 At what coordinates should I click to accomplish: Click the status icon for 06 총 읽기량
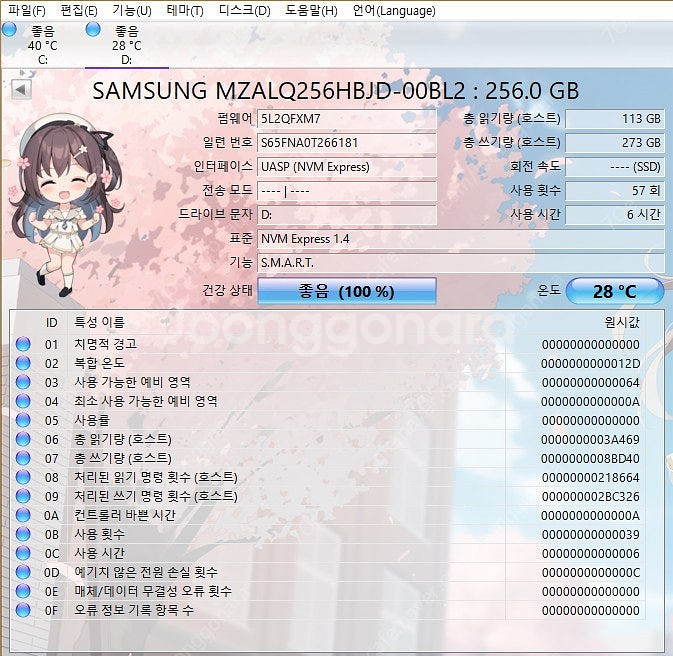(23, 439)
